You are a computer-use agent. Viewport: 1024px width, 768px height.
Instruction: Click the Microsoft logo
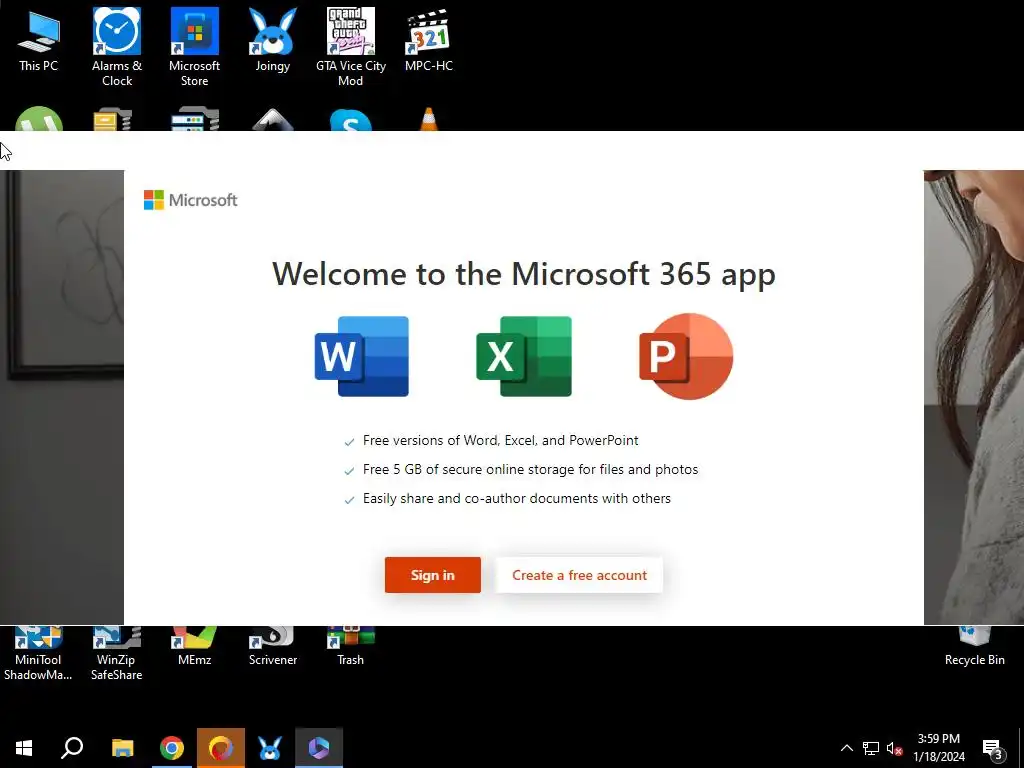tap(191, 200)
